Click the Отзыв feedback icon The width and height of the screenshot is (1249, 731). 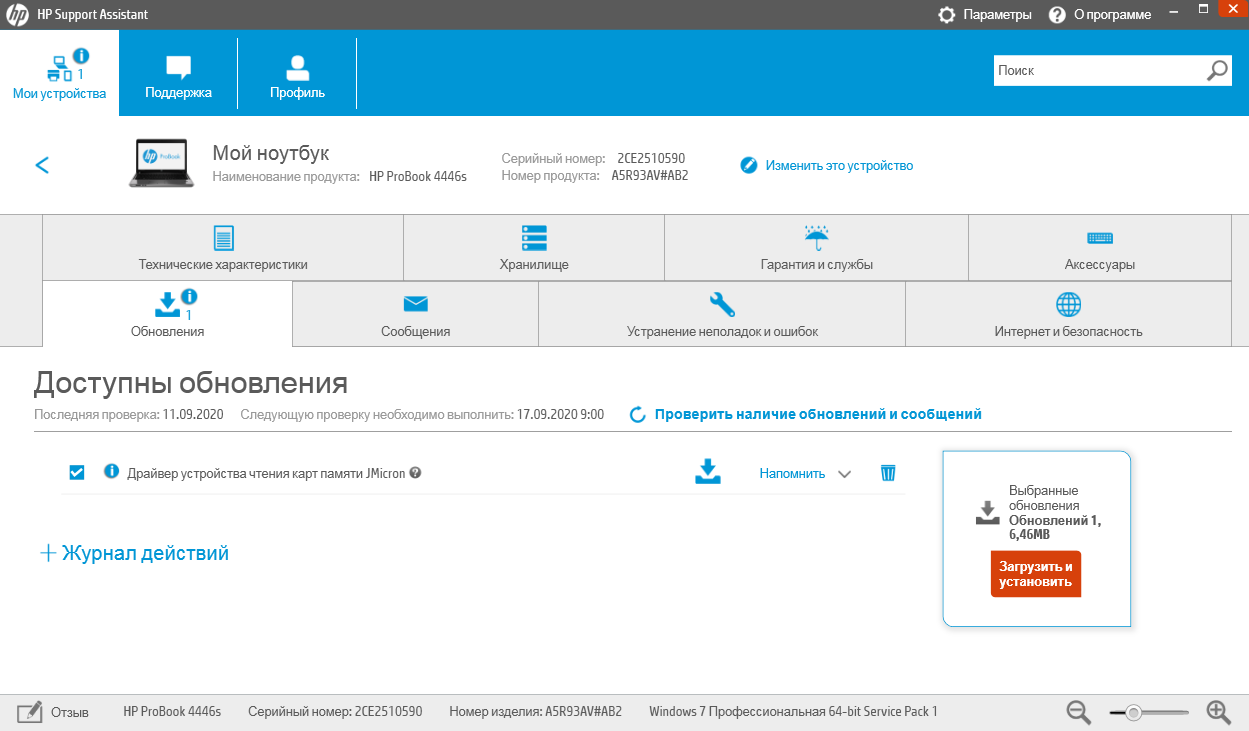30,712
